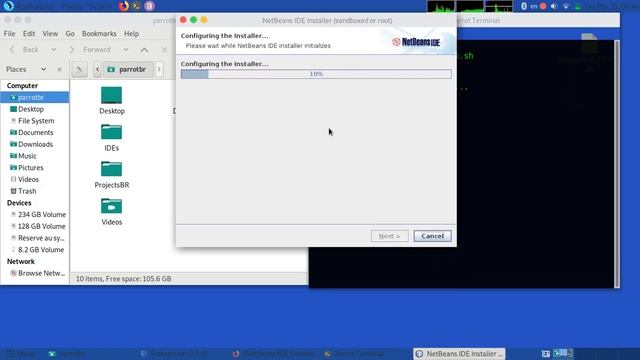Open the Go menu
This screenshot has height=360, width=640.
pos(70,33)
